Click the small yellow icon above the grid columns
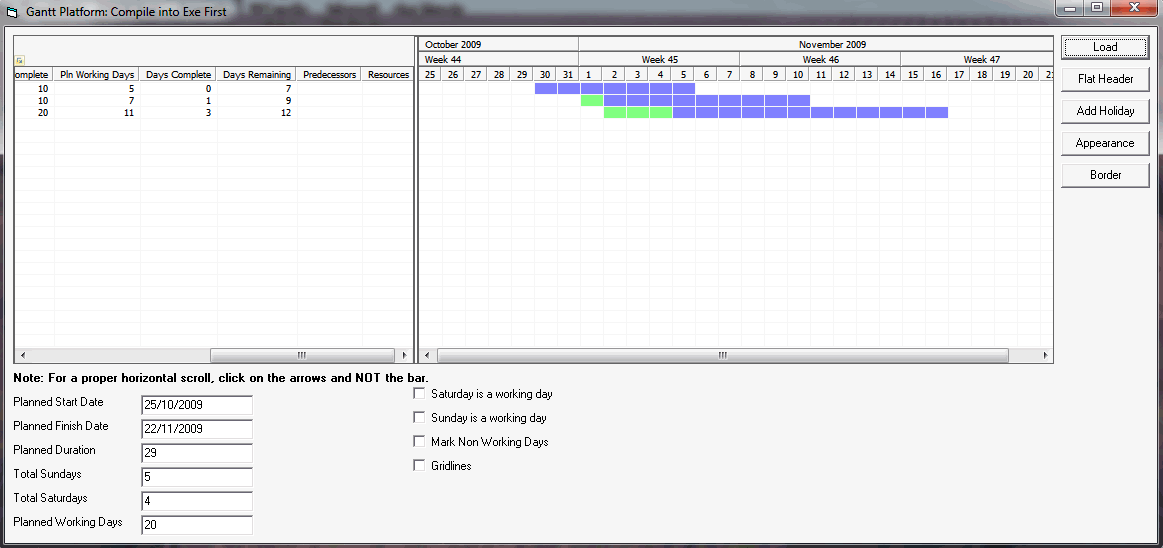 coord(19,61)
